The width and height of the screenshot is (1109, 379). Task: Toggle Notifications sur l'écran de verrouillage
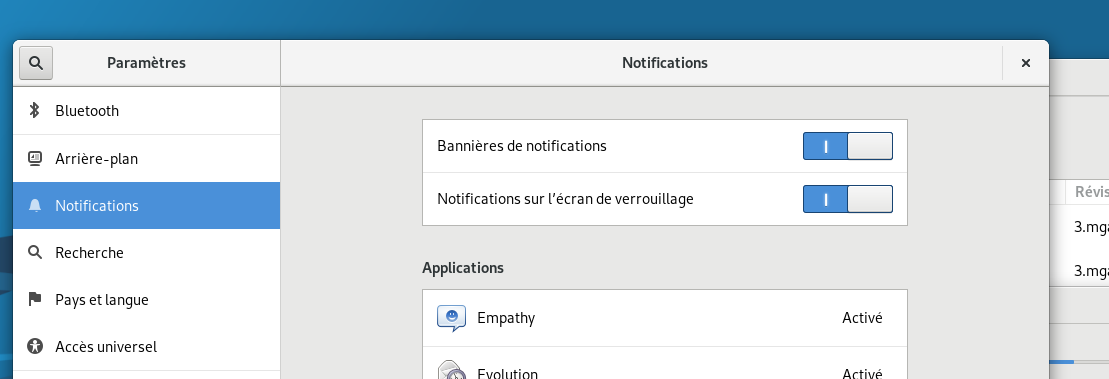pyautogui.click(x=847, y=199)
